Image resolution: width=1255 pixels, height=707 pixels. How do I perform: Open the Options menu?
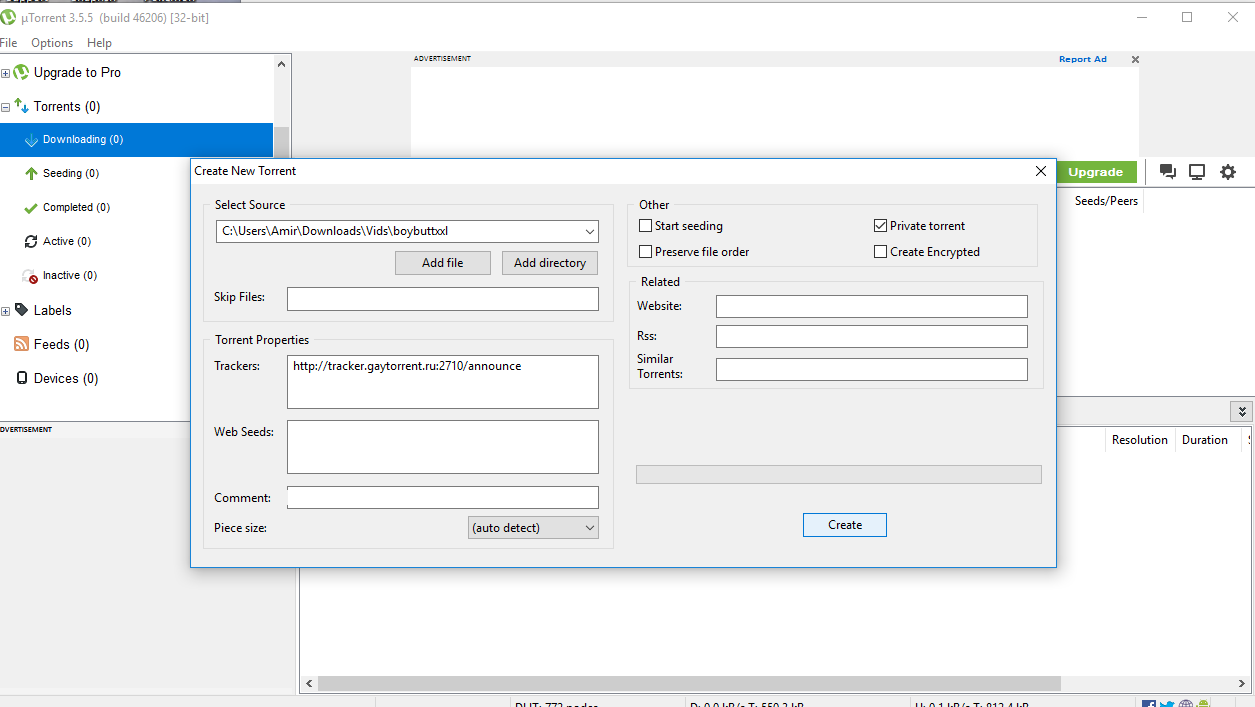click(51, 42)
